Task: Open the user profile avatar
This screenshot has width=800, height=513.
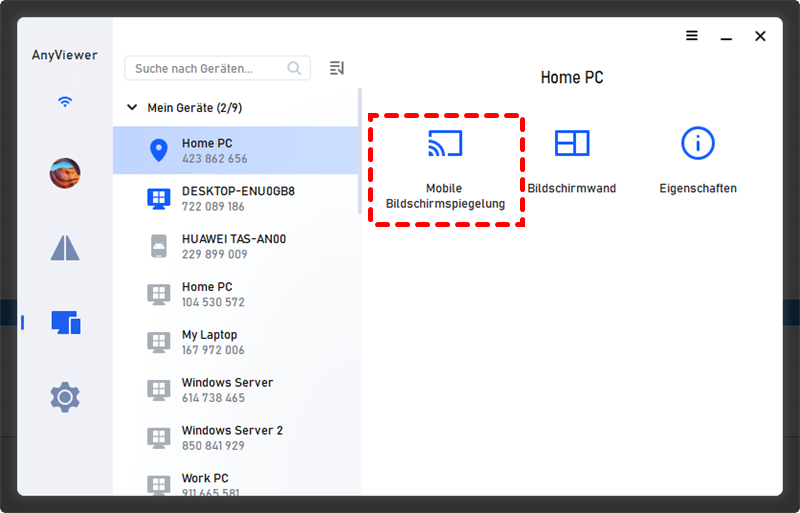Action: 65,174
